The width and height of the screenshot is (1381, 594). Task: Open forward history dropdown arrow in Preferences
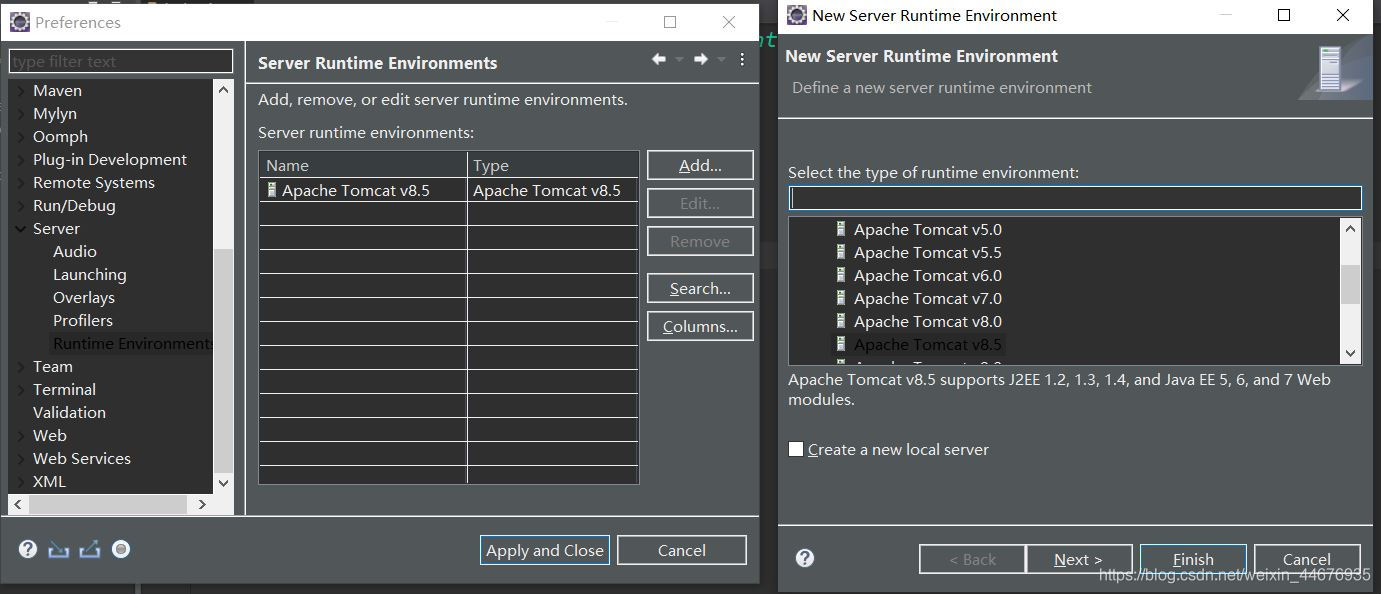(721, 60)
